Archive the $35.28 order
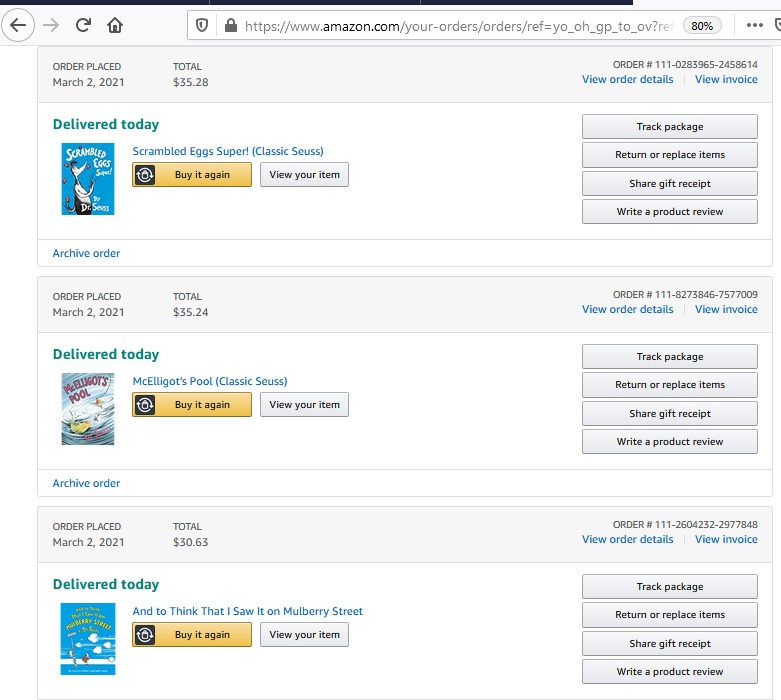Screen dimensions: 781x700 point(86,253)
